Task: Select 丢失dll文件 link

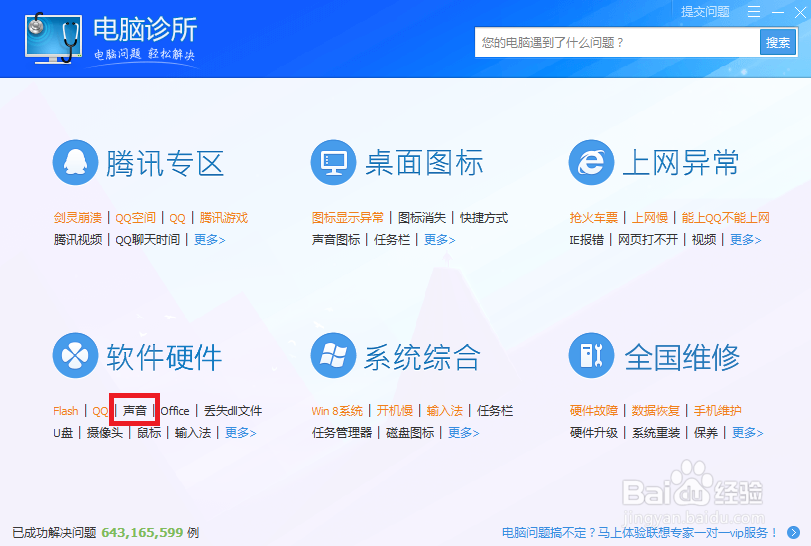Action: pos(233,411)
